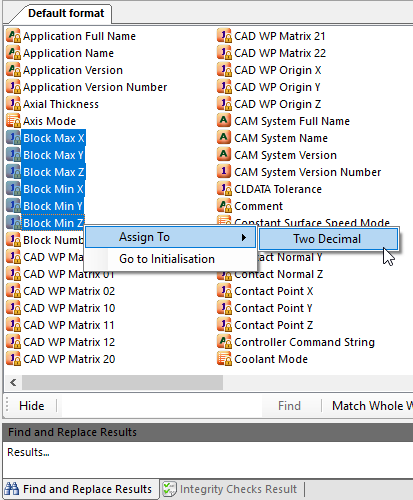Select the Default format tab
The height and width of the screenshot is (500, 413).
point(66,13)
